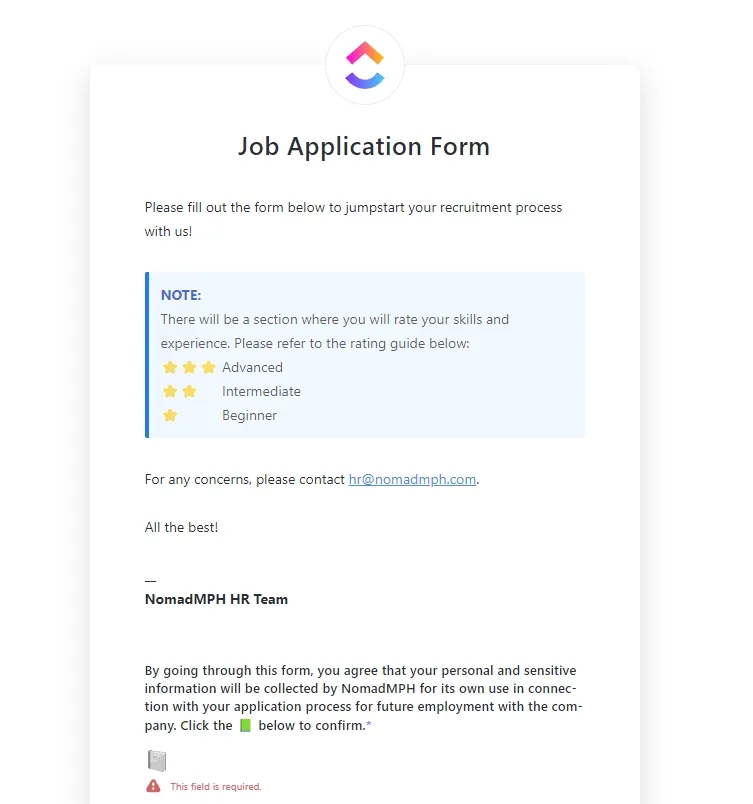Tick the gray book confirmation checkbox
This screenshot has width=753, height=804.
pyautogui.click(x=157, y=760)
